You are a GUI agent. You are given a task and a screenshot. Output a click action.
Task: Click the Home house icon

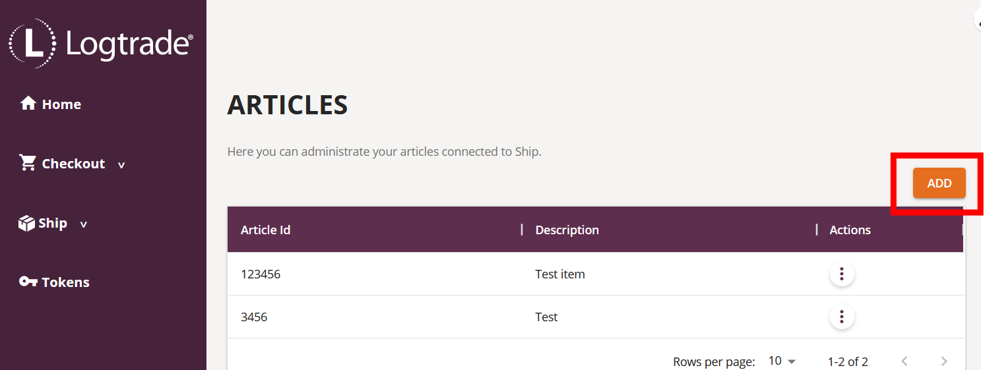27,103
